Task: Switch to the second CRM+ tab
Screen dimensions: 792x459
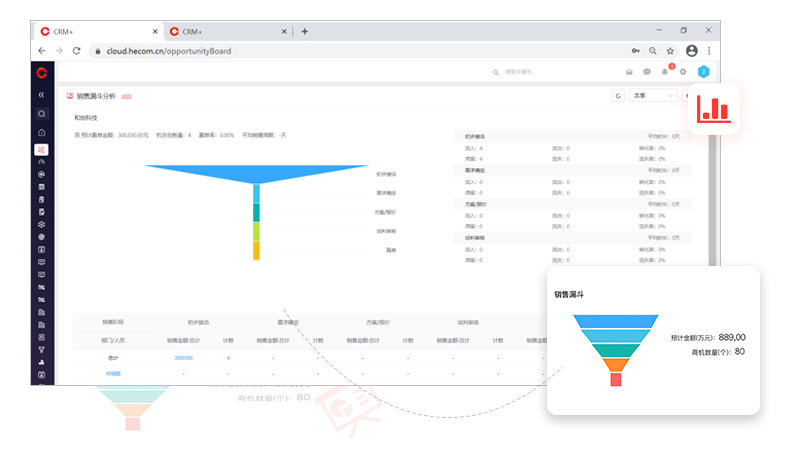Action: (225, 31)
